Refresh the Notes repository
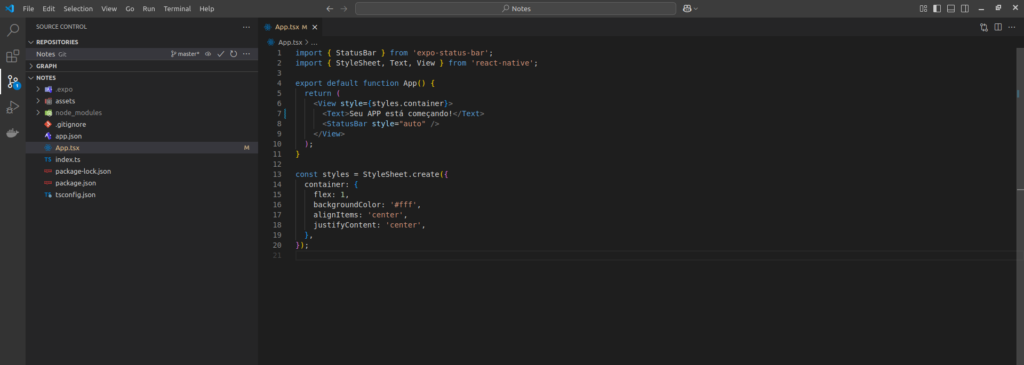Image resolution: width=1024 pixels, height=365 pixels. [233, 54]
